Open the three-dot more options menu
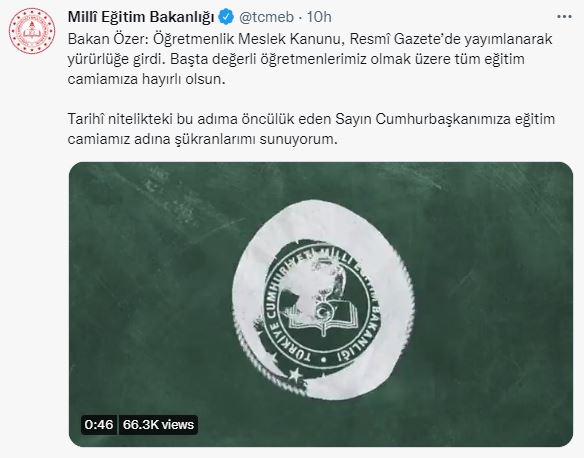Viewport: 584px width, 458px height. 564,17
